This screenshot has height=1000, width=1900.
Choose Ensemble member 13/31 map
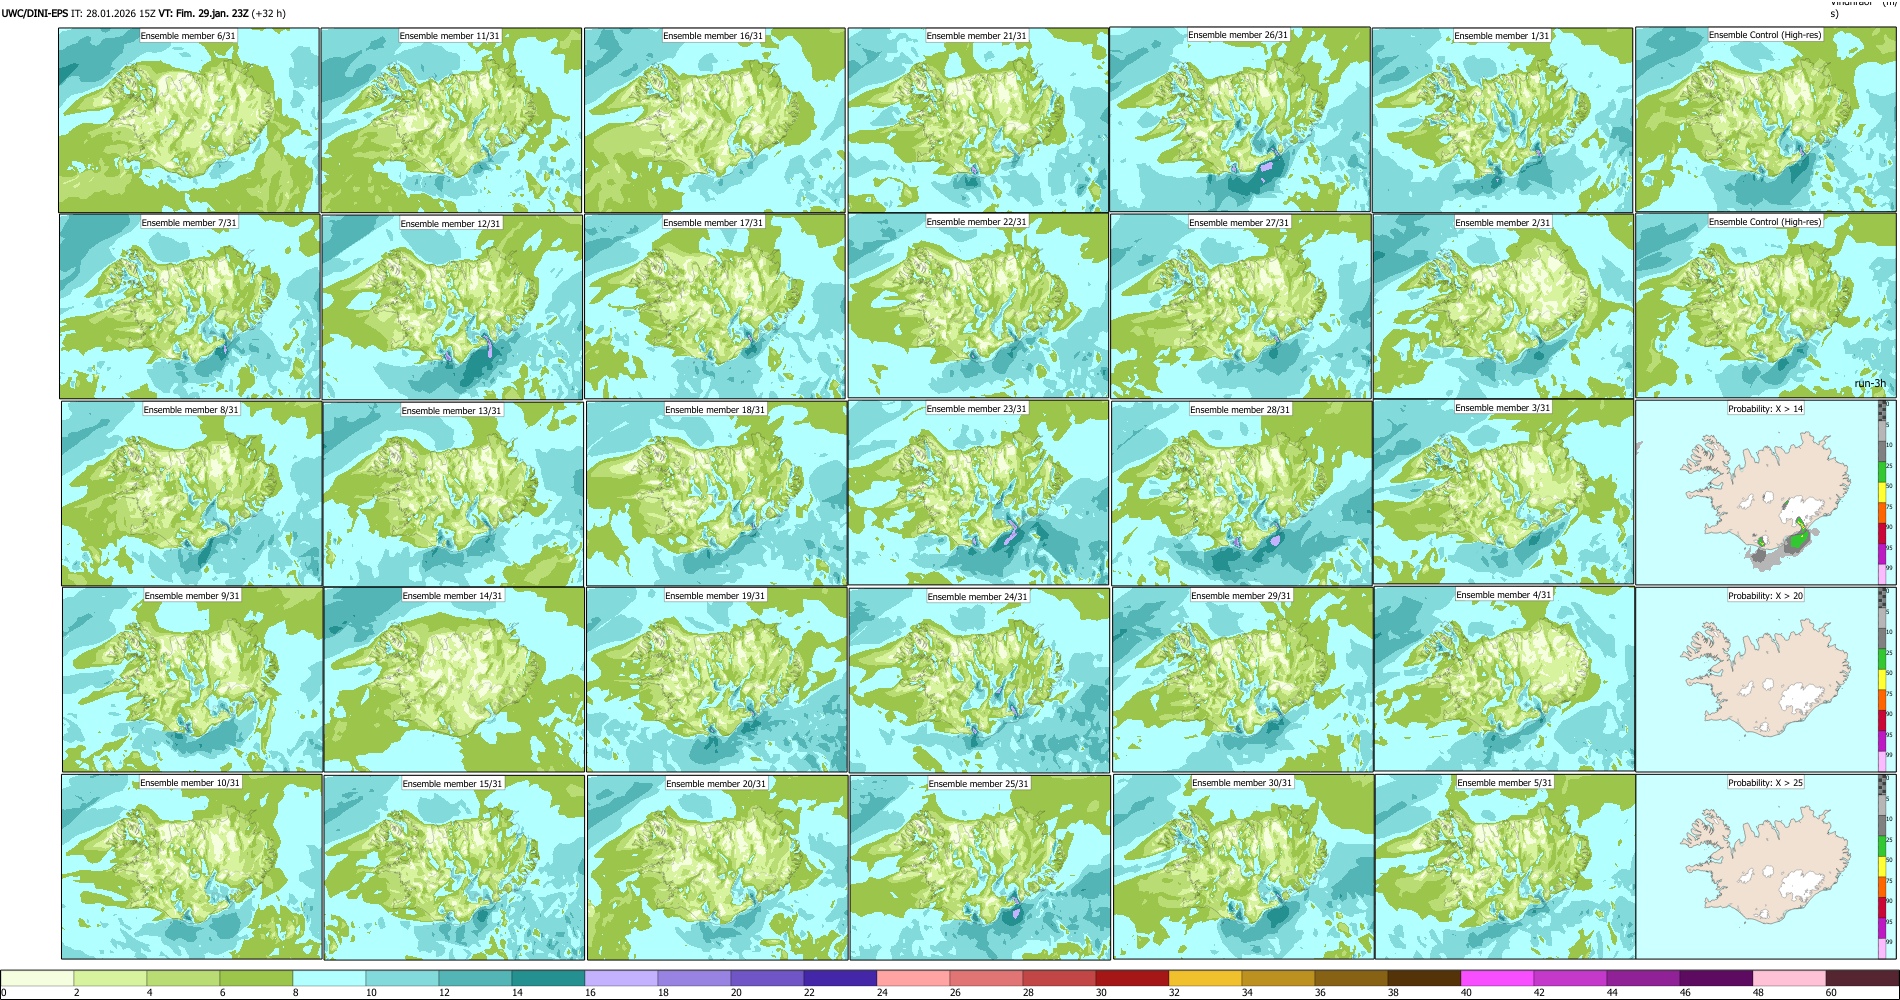[453, 494]
